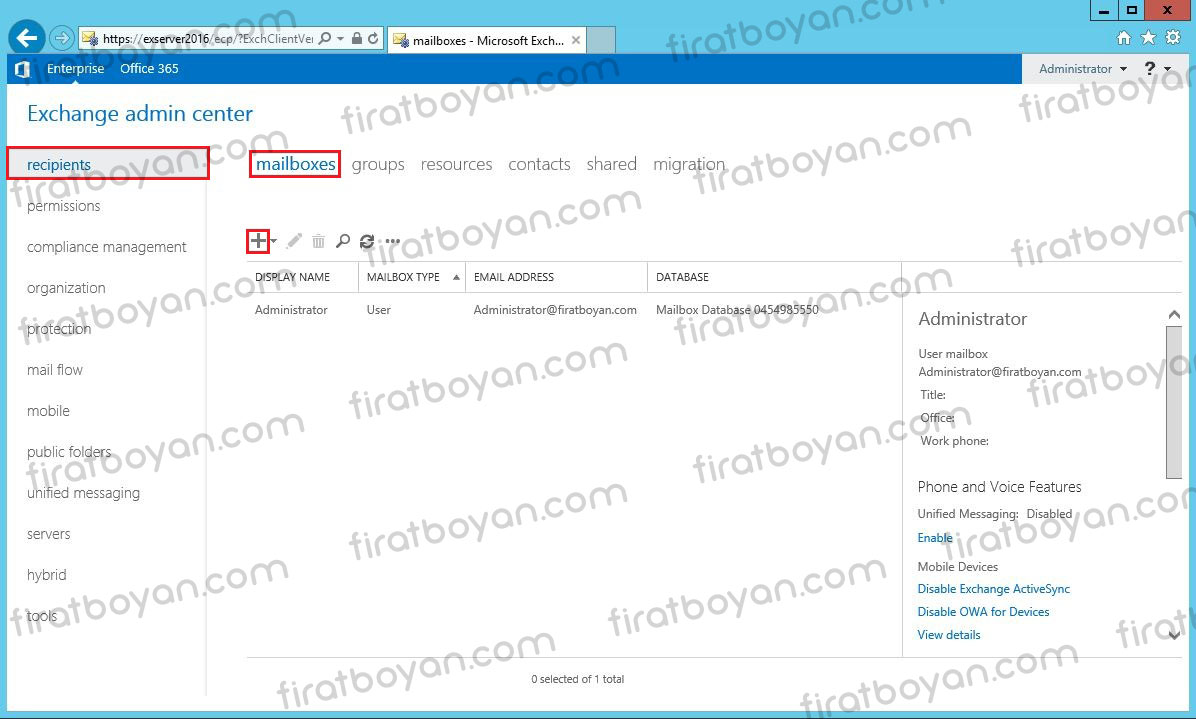Click the 0 selected of 1 total status text
This screenshot has width=1196, height=719.
(577, 679)
